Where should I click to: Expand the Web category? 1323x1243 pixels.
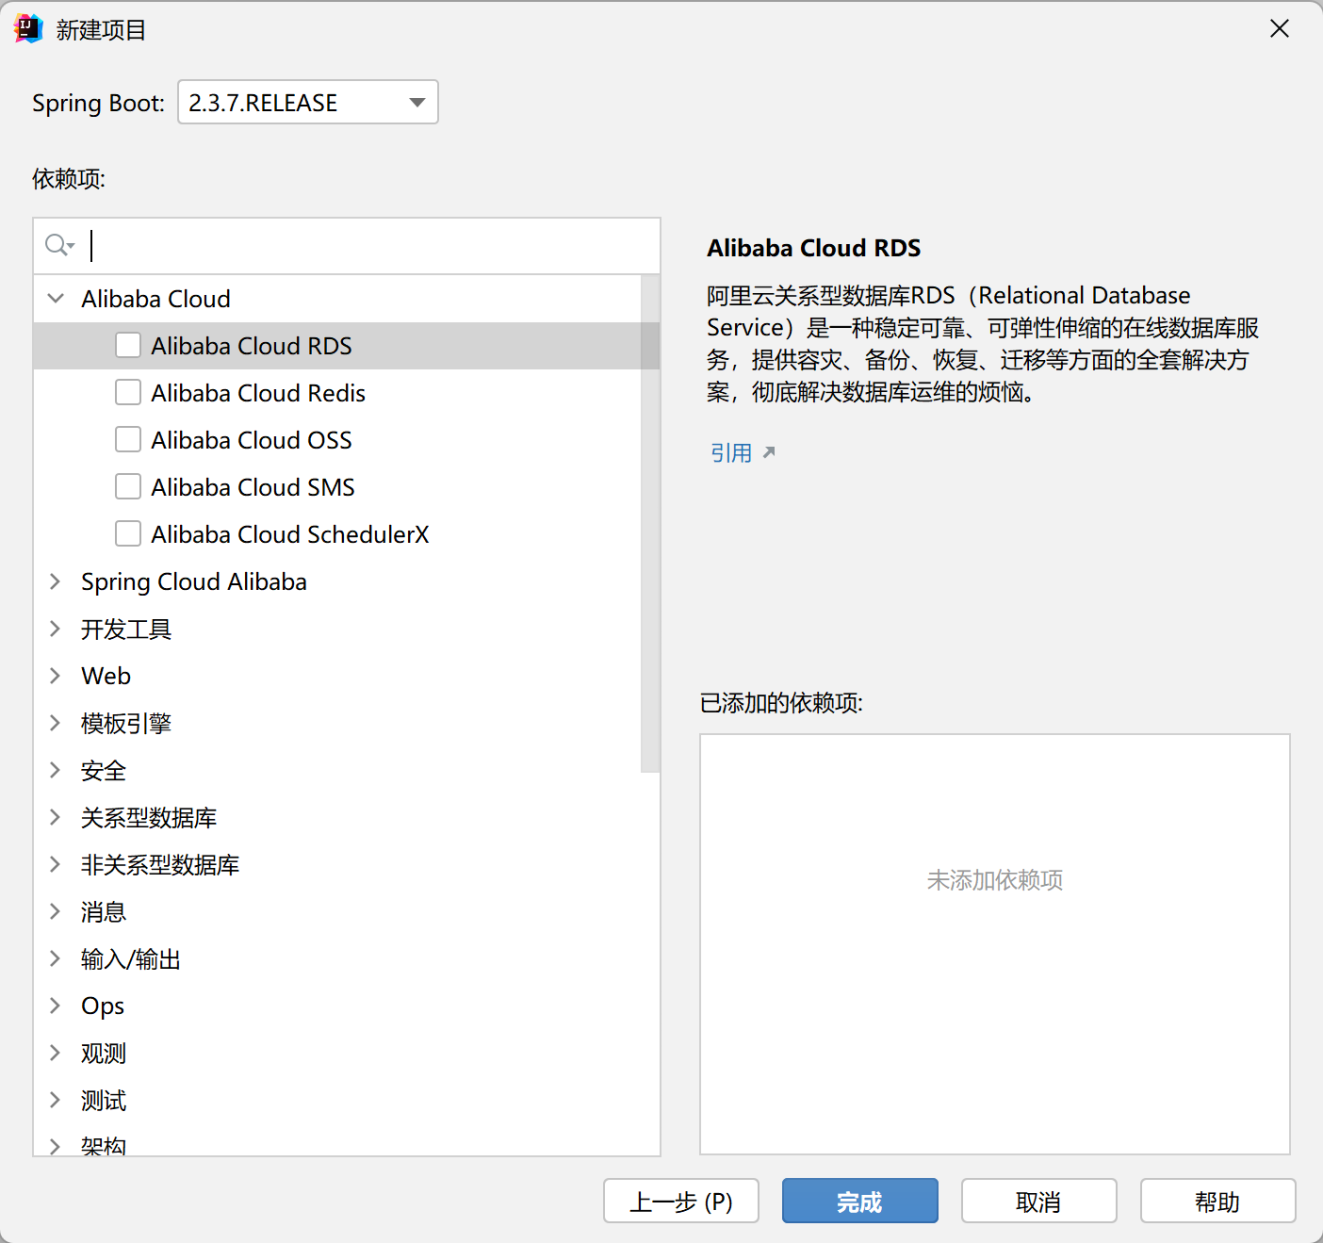pos(55,675)
